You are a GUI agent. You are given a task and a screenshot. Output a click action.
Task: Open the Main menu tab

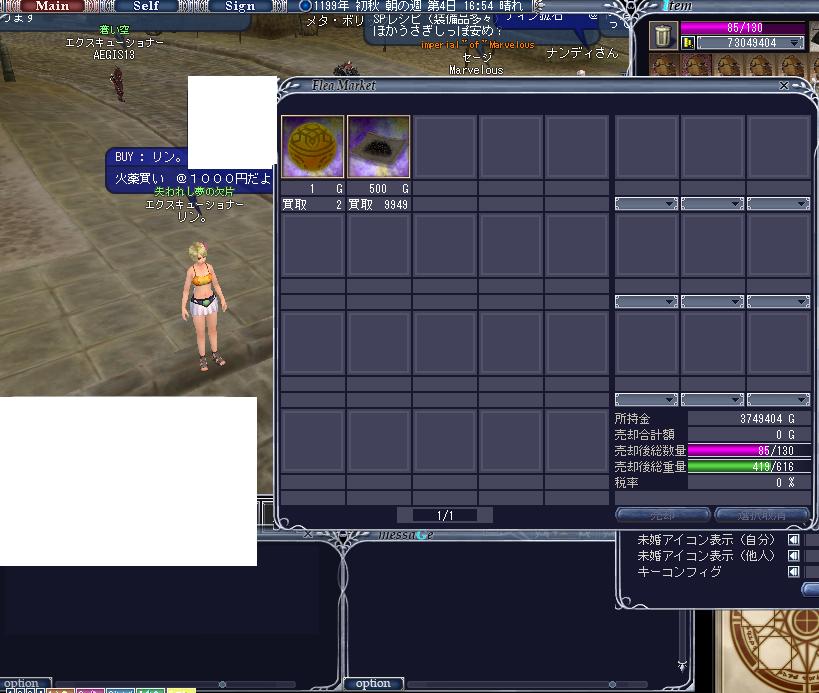pos(52,6)
